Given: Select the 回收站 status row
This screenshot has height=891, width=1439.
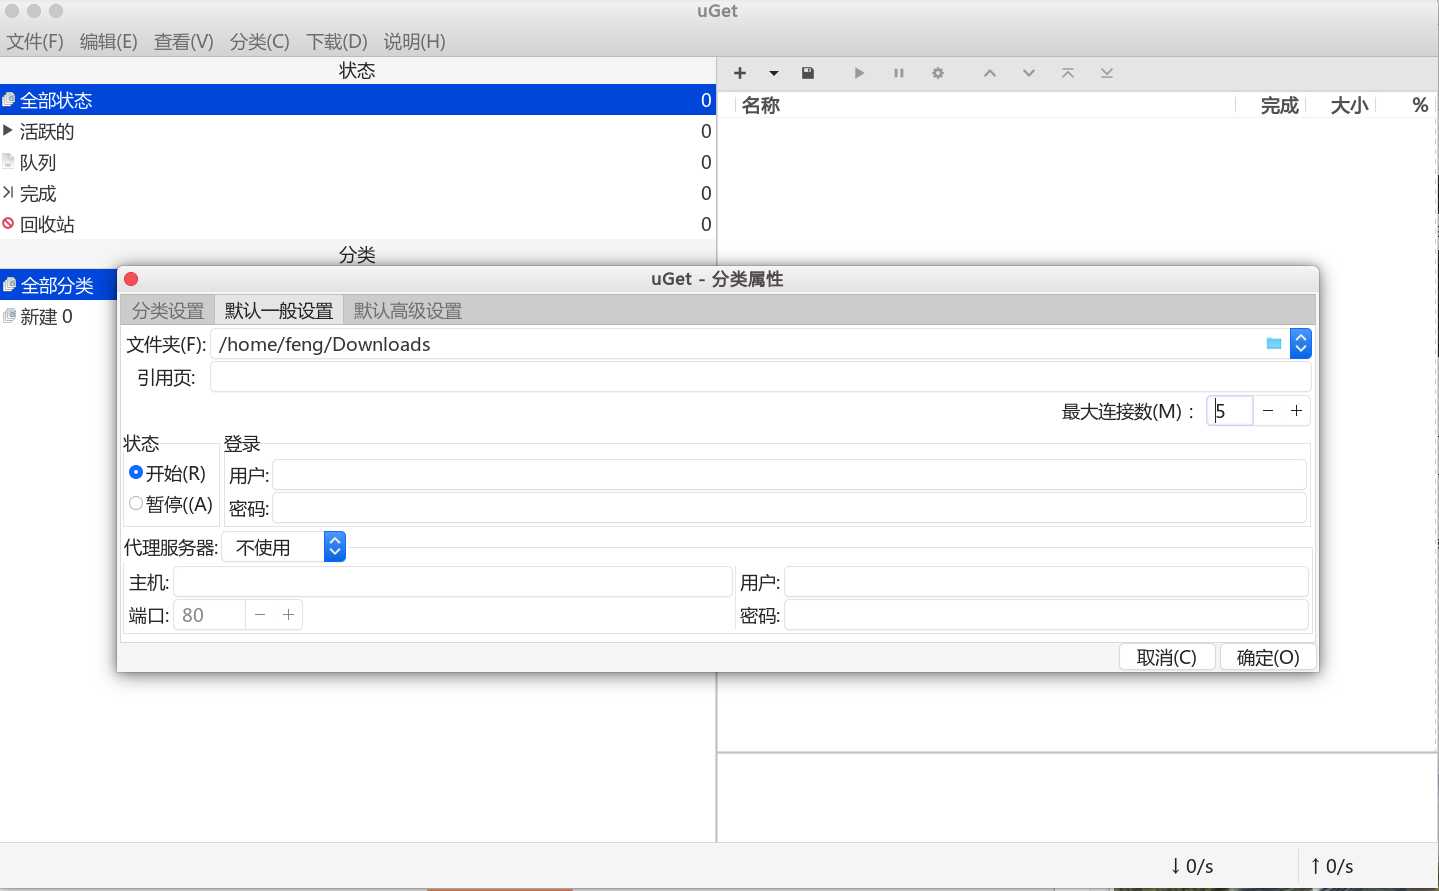Looking at the screenshot, I should point(358,224).
